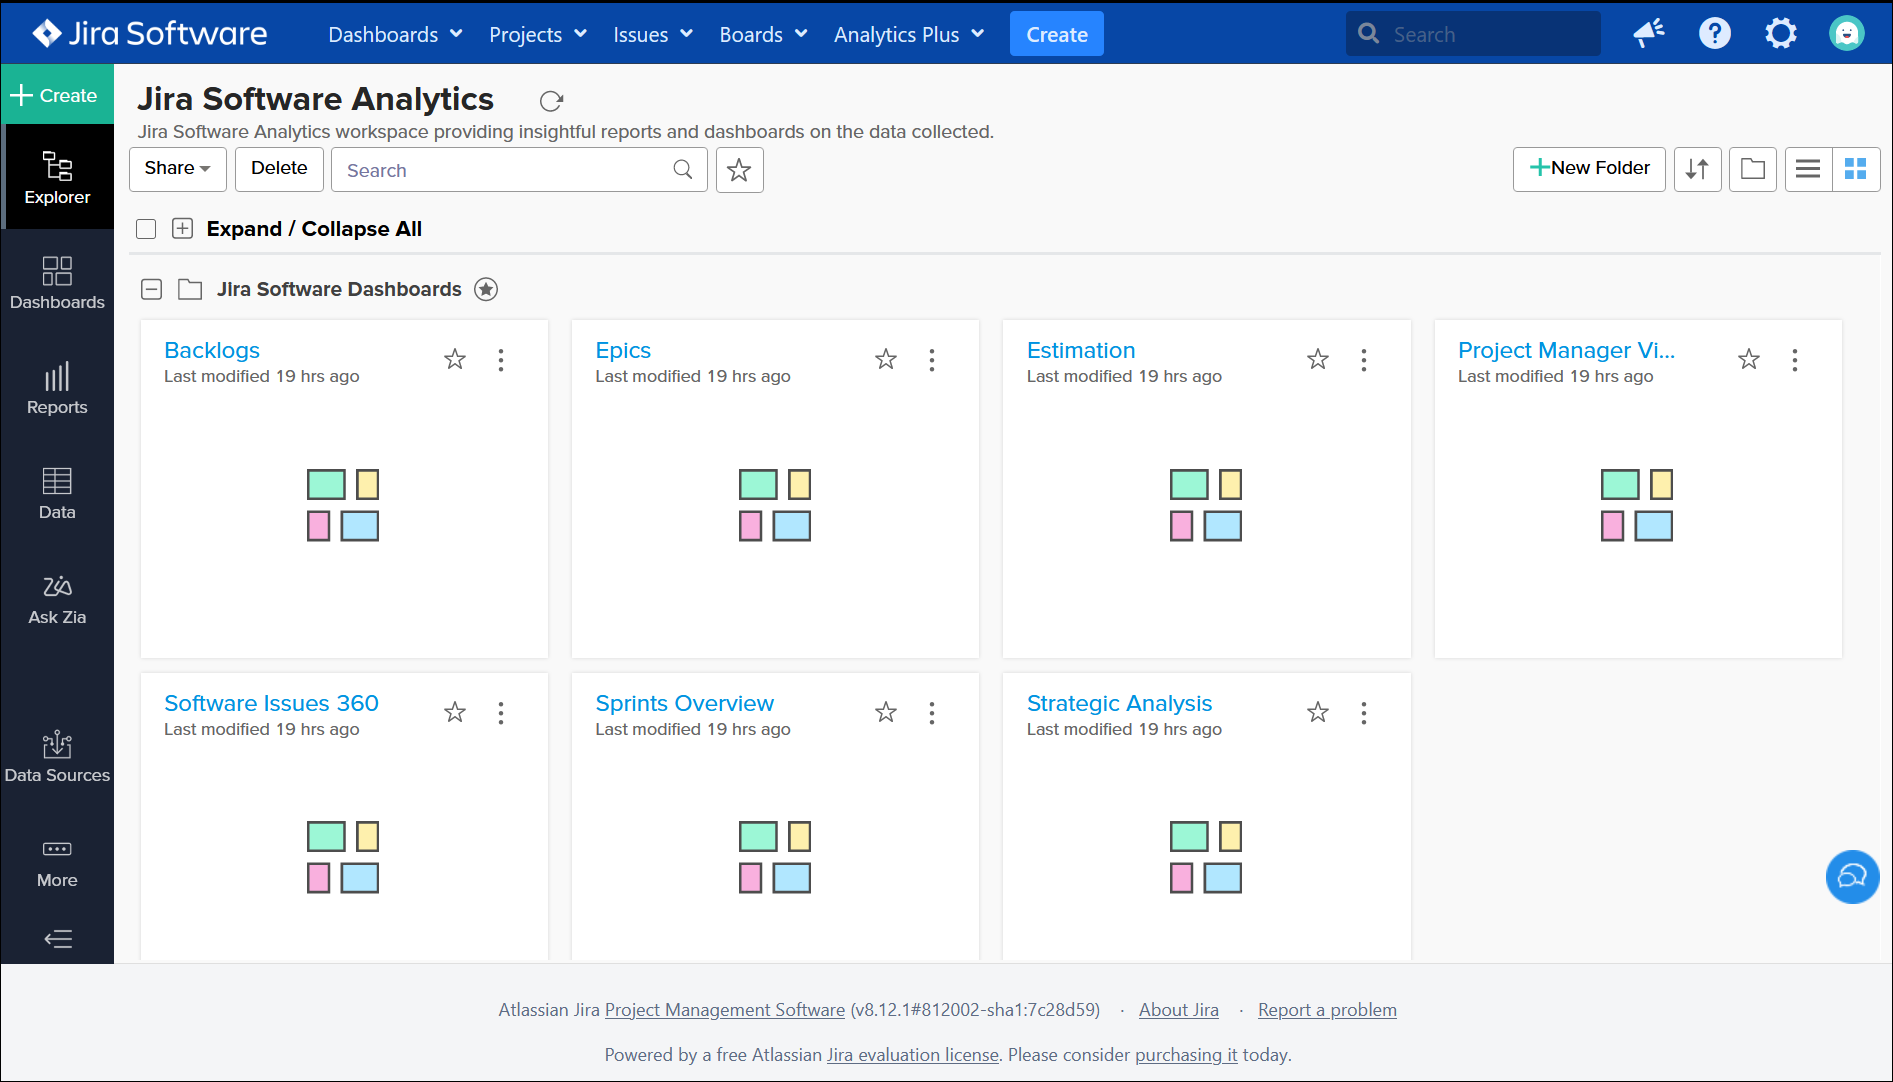1893x1082 pixels.
Task: Open the Boards top navigation menu
Action: [x=762, y=34]
